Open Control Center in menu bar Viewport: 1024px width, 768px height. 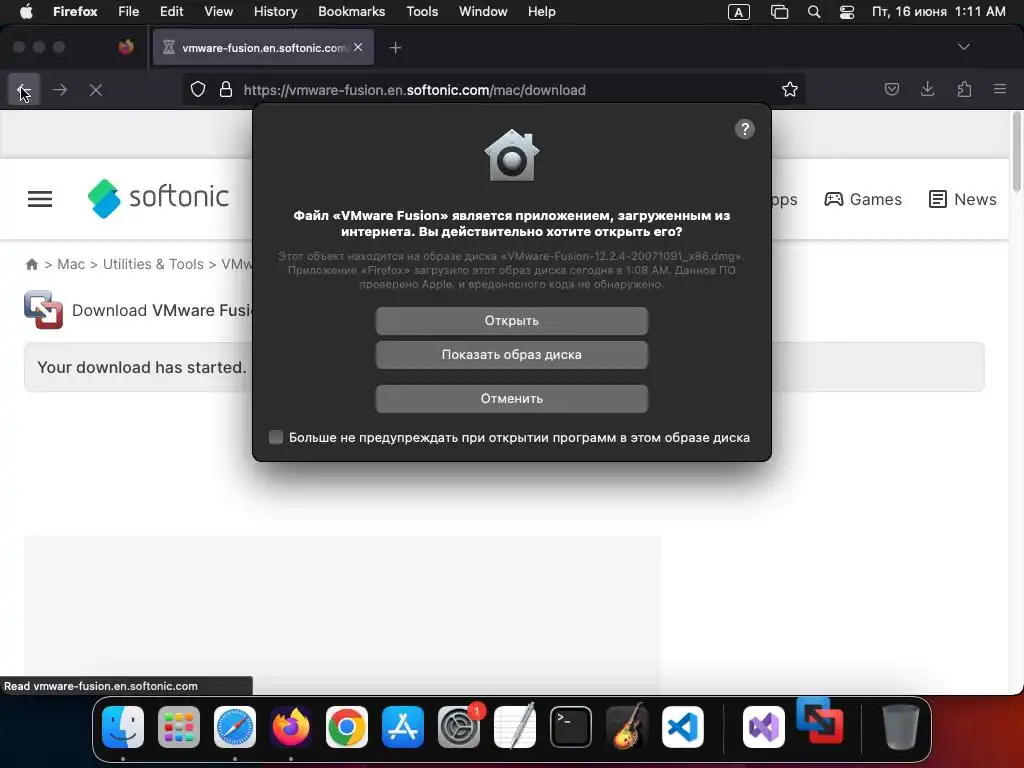click(847, 12)
